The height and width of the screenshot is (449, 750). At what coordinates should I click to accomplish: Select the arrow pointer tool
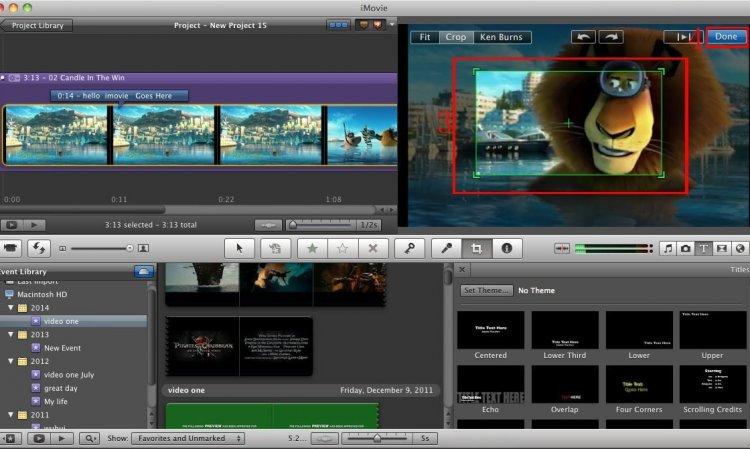[239, 248]
